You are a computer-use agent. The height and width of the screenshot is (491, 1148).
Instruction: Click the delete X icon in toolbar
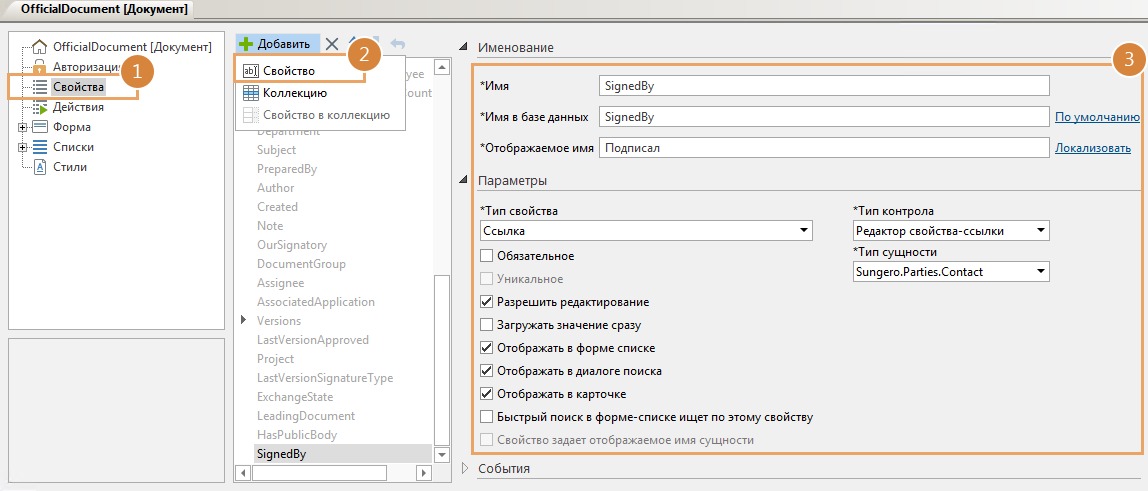pyautogui.click(x=333, y=44)
